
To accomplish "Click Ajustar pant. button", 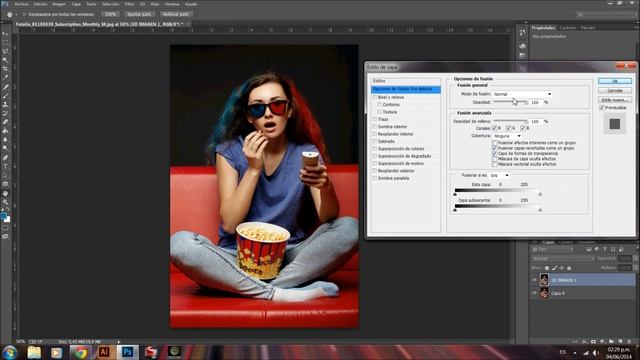I will 139,14.
